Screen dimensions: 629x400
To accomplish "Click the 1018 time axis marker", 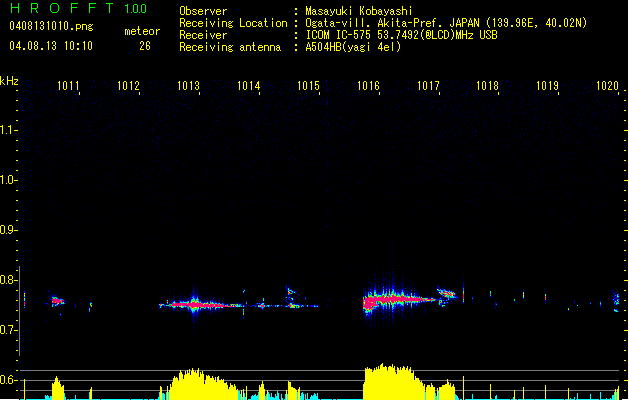I will point(487,86).
